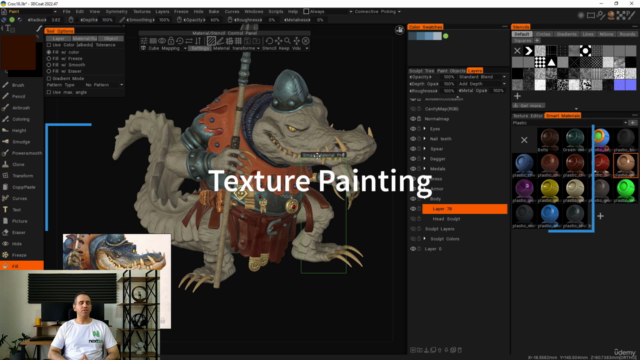The image size is (640, 360).
Task: Open the Plastic smart materials folder dropdown
Action: point(570,122)
